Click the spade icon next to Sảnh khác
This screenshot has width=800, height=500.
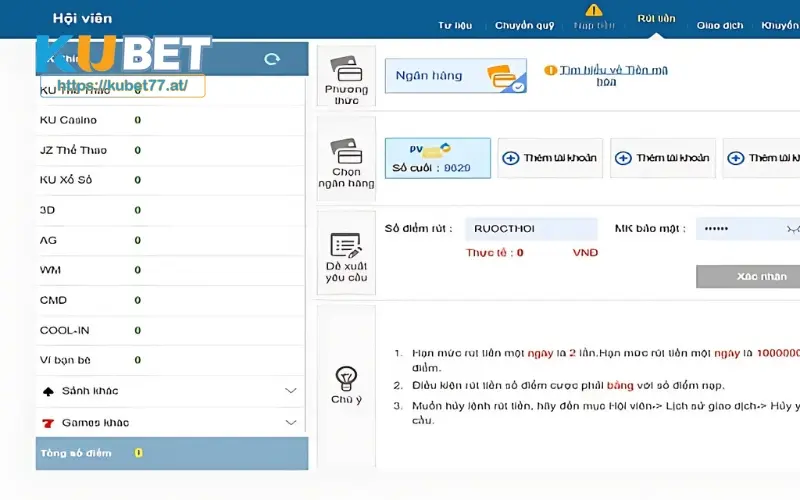click(48, 391)
